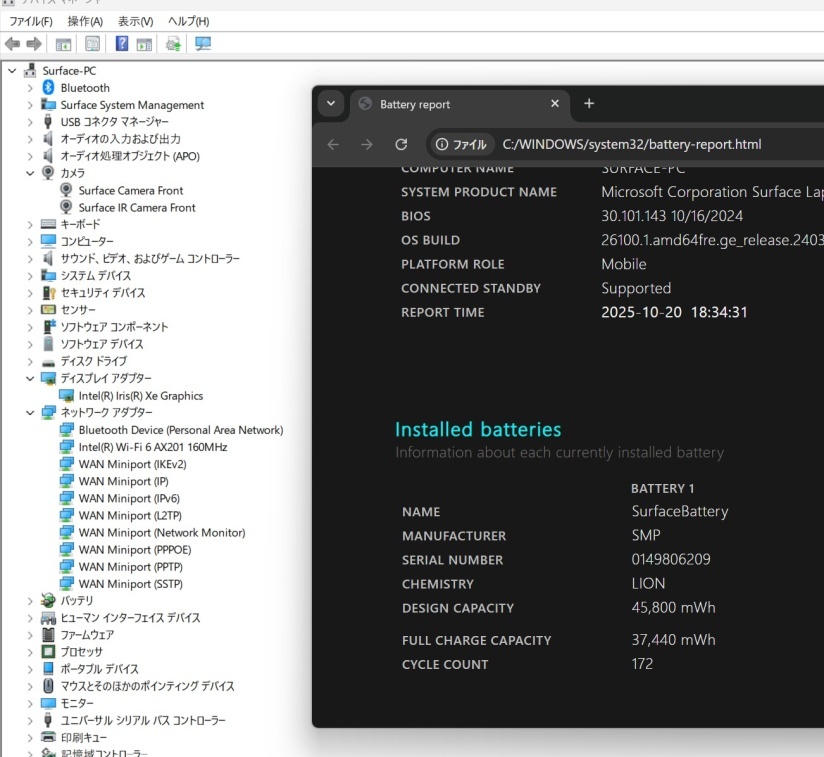The width and height of the screenshot is (824, 757).
Task: Select Intel(R) Iris(R) Xe Graphics device
Action: [x=140, y=396]
